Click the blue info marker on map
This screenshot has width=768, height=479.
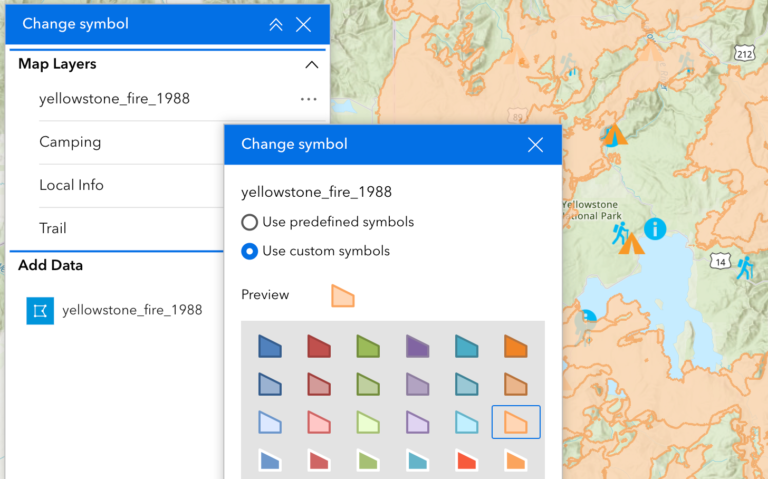pyautogui.click(x=655, y=229)
